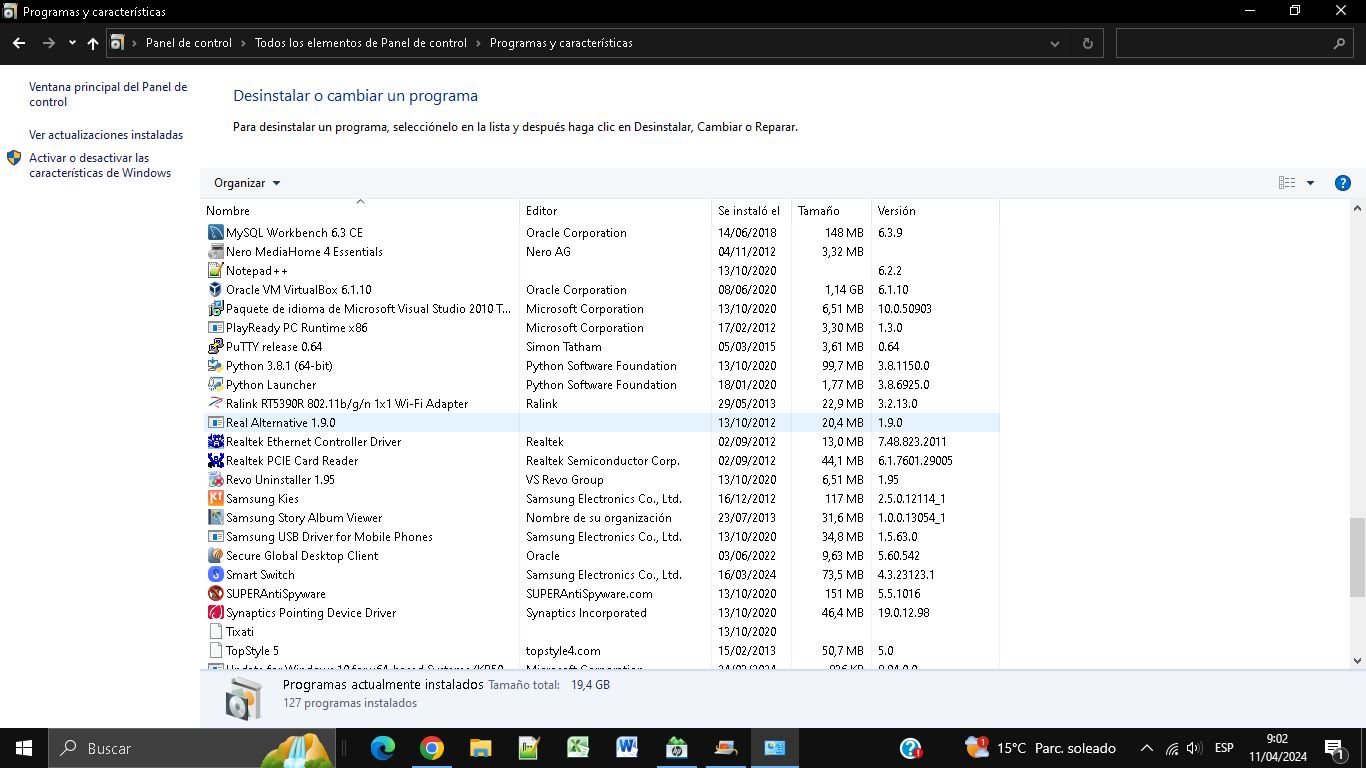Click the list's scroll down arrow
Image resolution: width=1366 pixels, height=768 pixels.
coord(1357,660)
